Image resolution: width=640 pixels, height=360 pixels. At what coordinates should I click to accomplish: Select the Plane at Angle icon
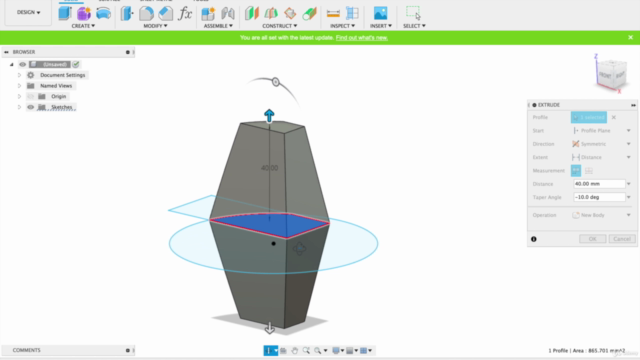pos(271,13)
